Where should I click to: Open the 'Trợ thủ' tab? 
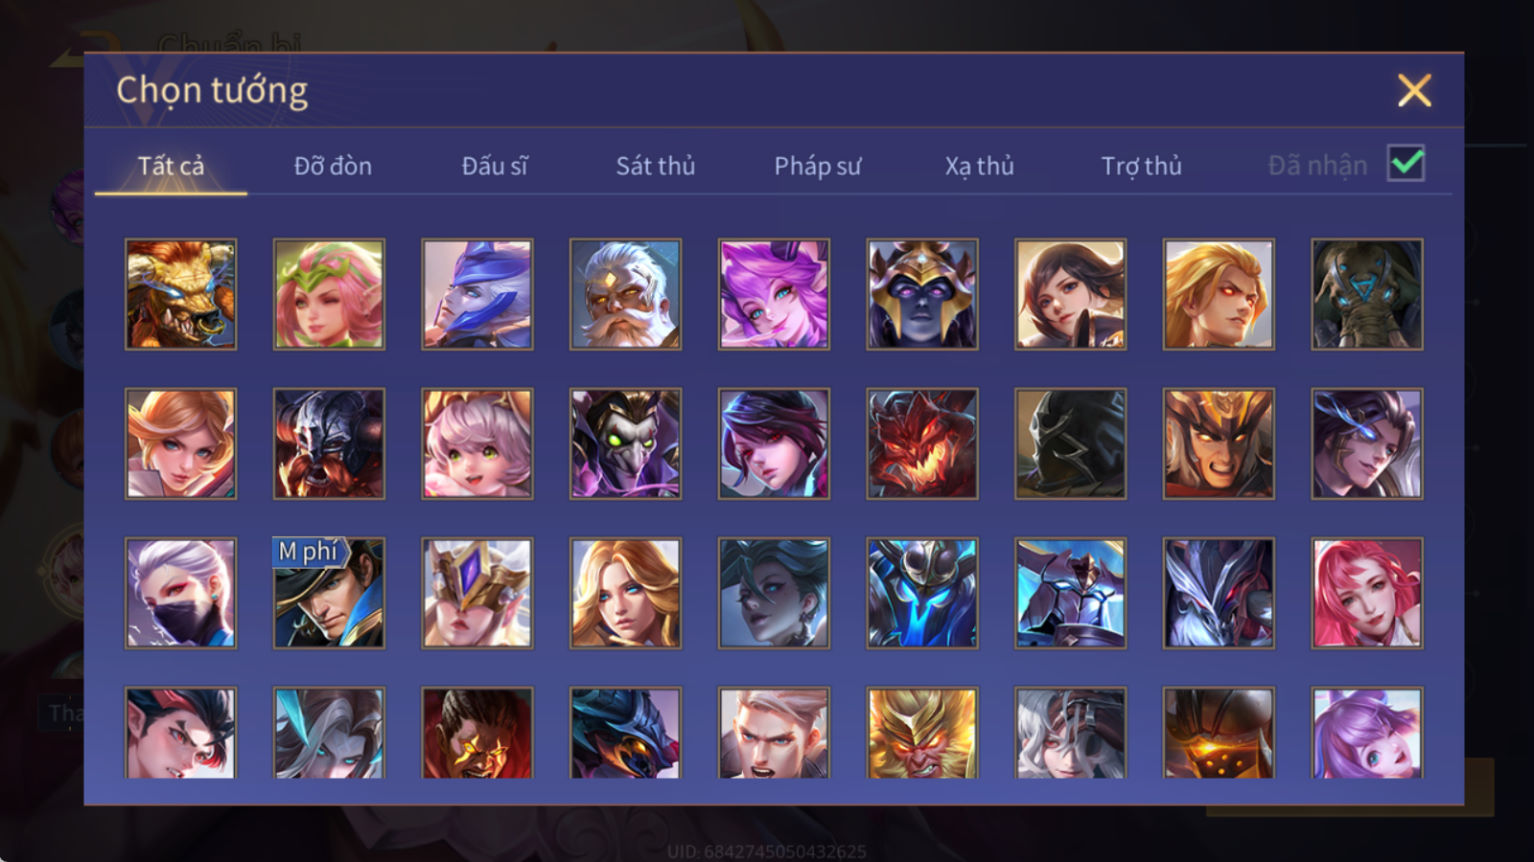[x=1141, y=166]
